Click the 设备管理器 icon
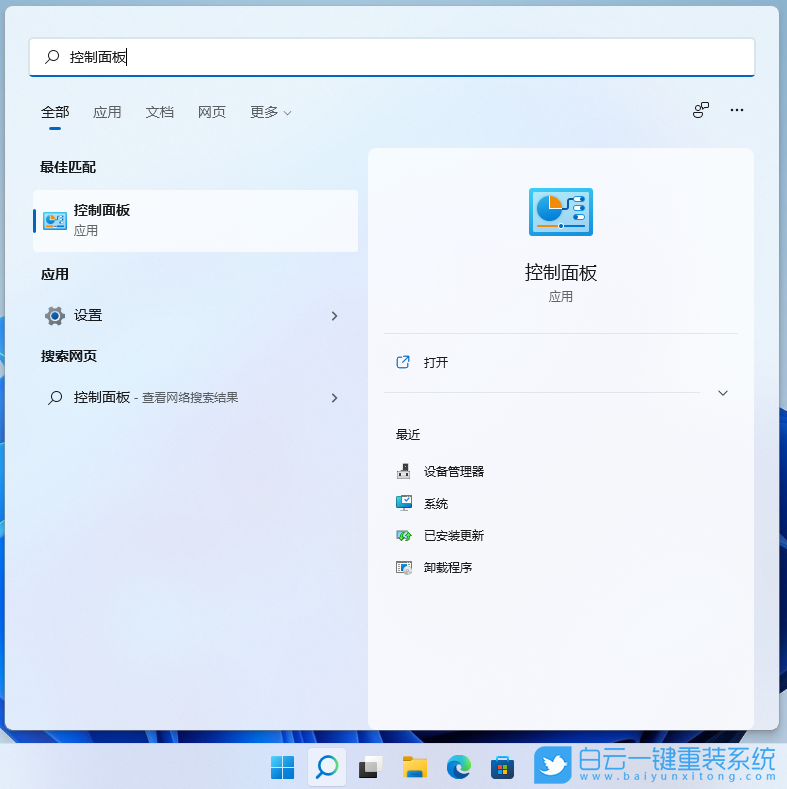Viewport: 787px width, 789px height. pos(404,471)
